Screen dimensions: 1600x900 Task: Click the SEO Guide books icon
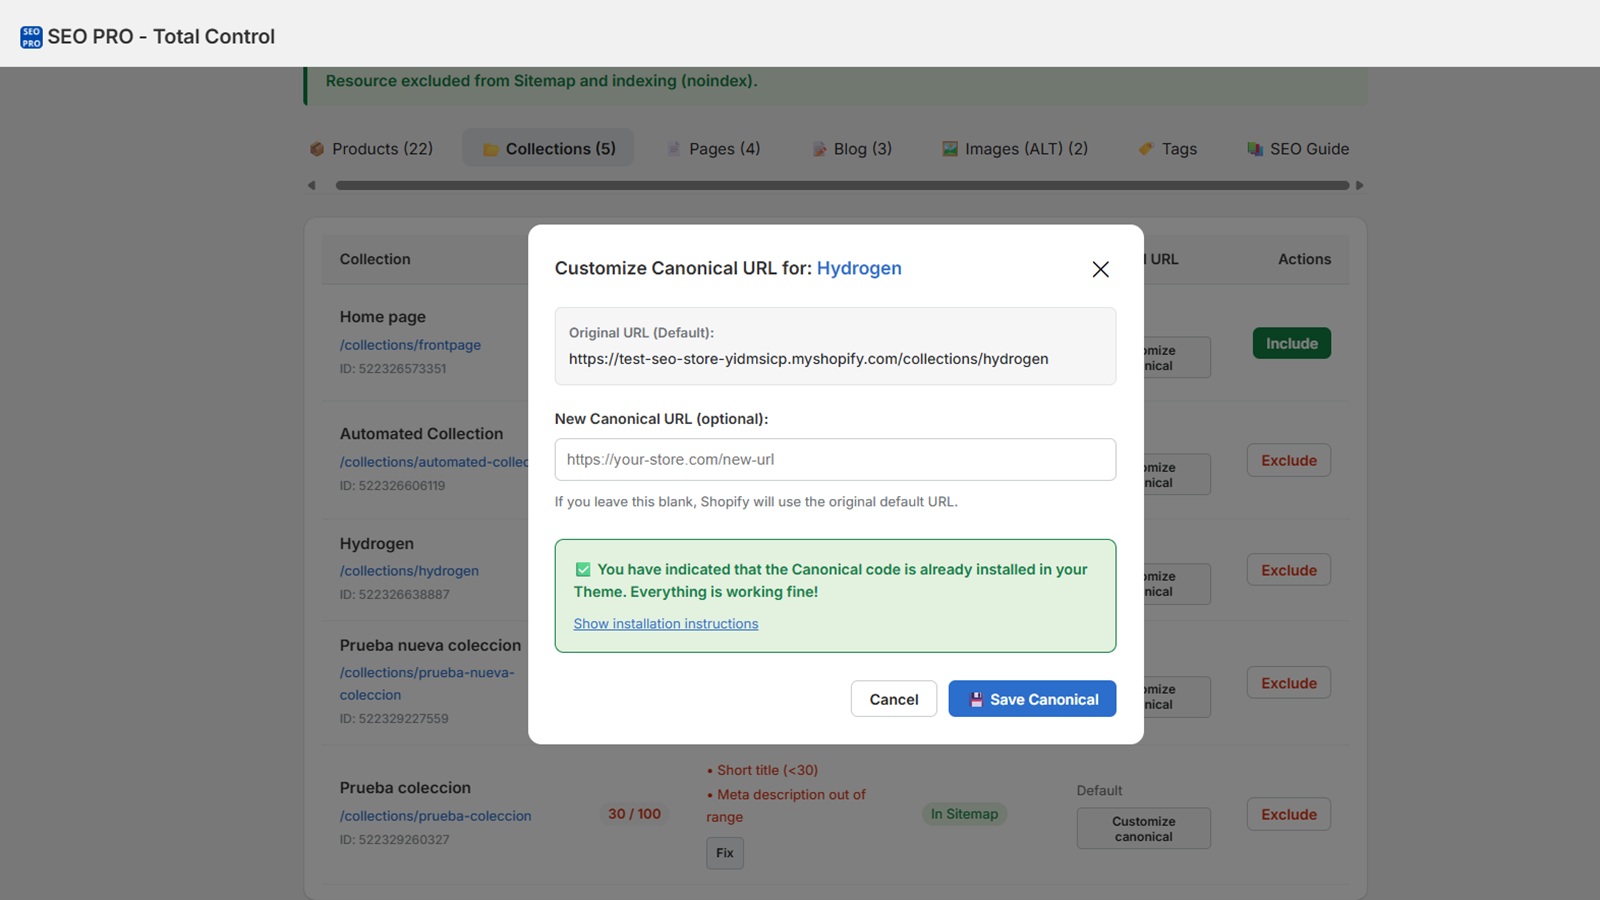(x=1255, y=149)
